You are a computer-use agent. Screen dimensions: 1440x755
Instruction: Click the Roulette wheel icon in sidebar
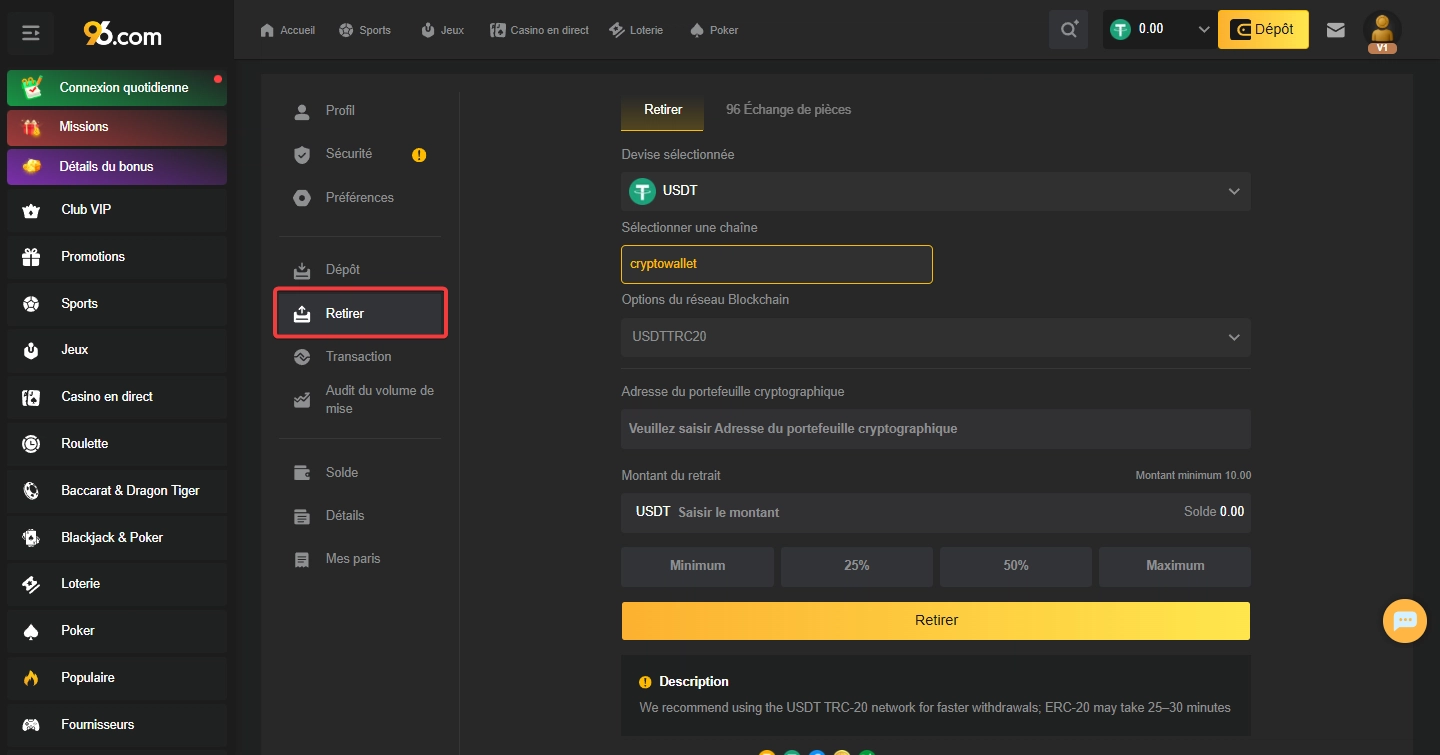point(31,444)
